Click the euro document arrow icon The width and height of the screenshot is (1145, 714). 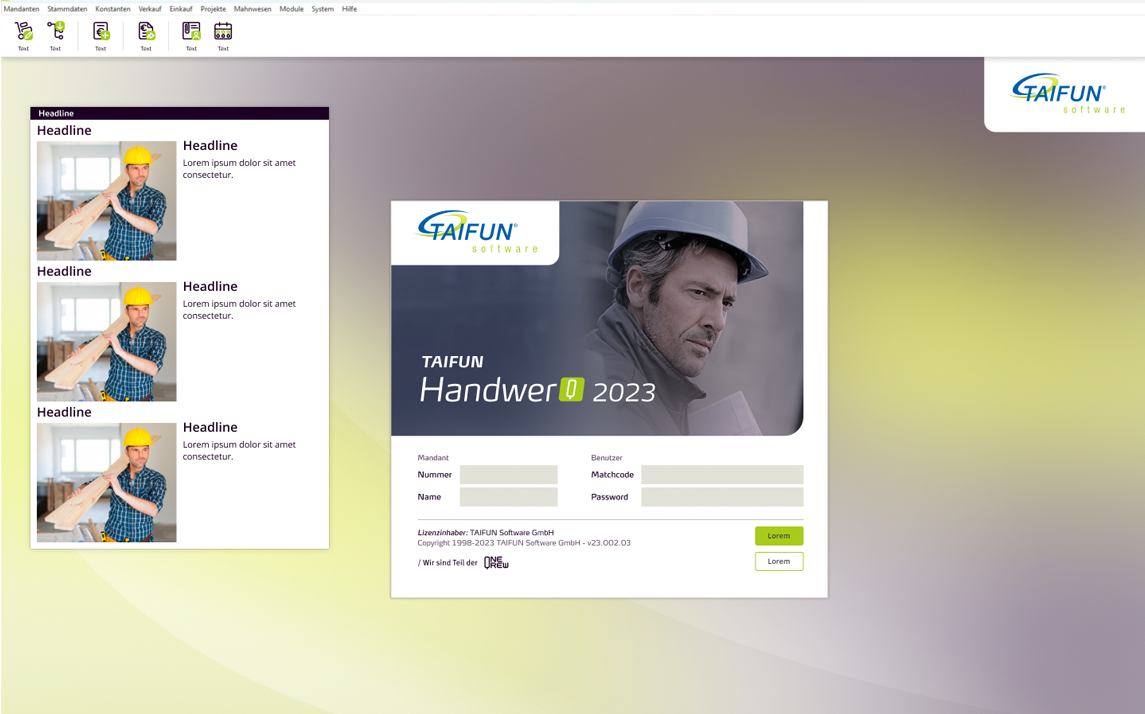pos(146,32)
